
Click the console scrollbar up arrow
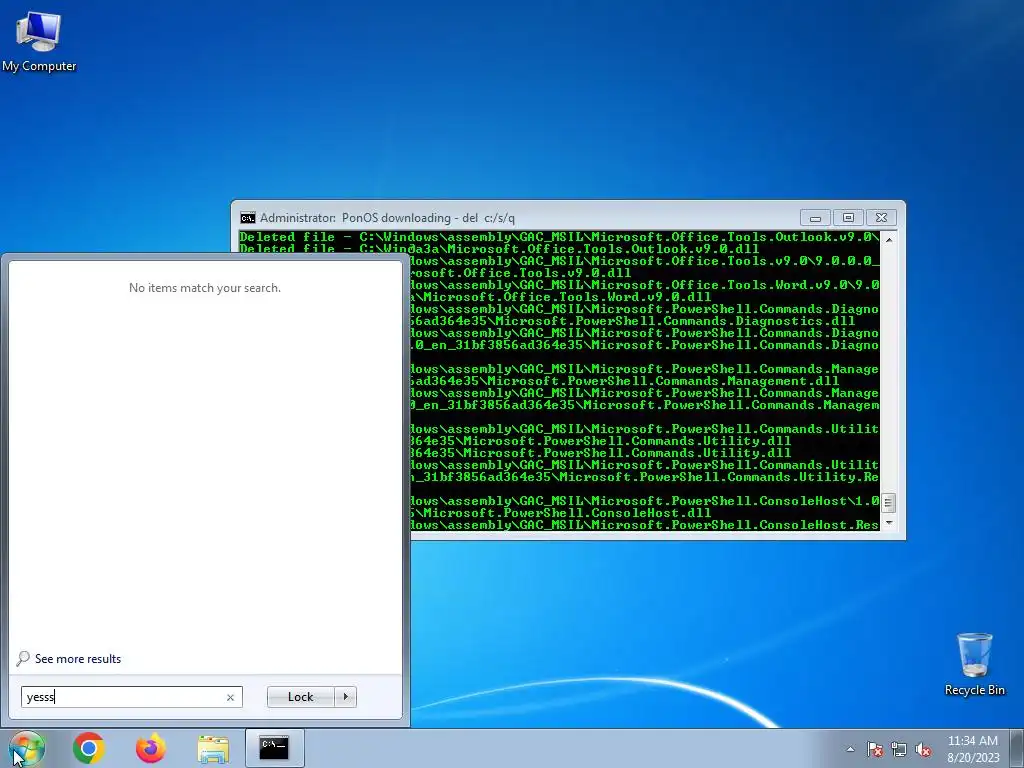(888, 240)
